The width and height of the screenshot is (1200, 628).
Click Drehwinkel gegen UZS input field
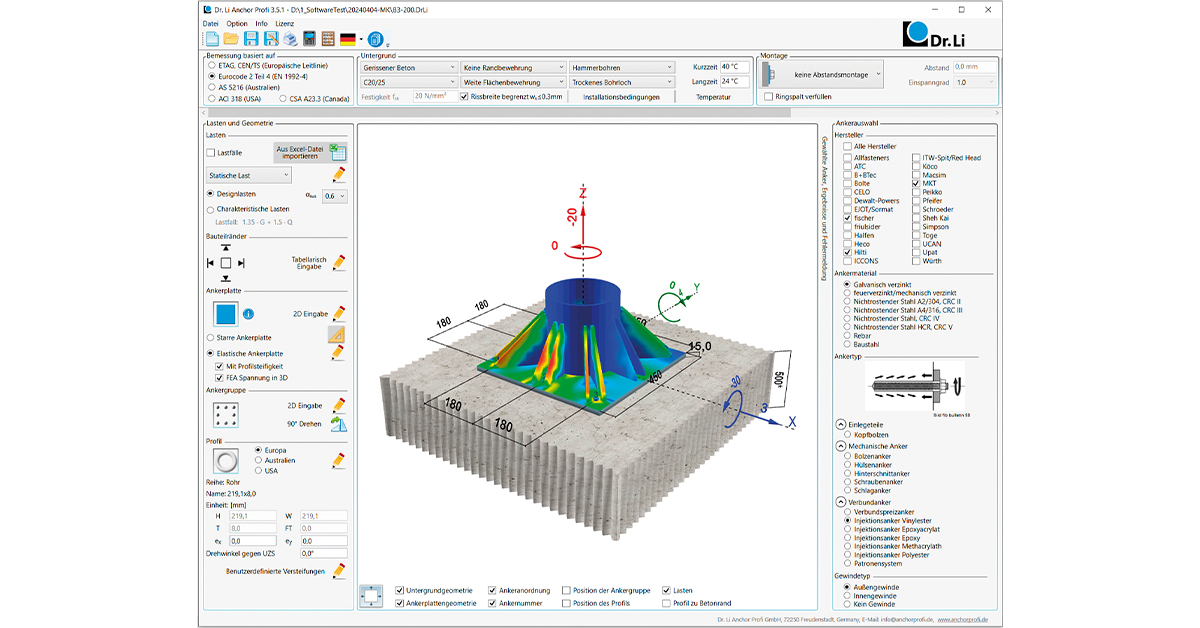(322, 553)
